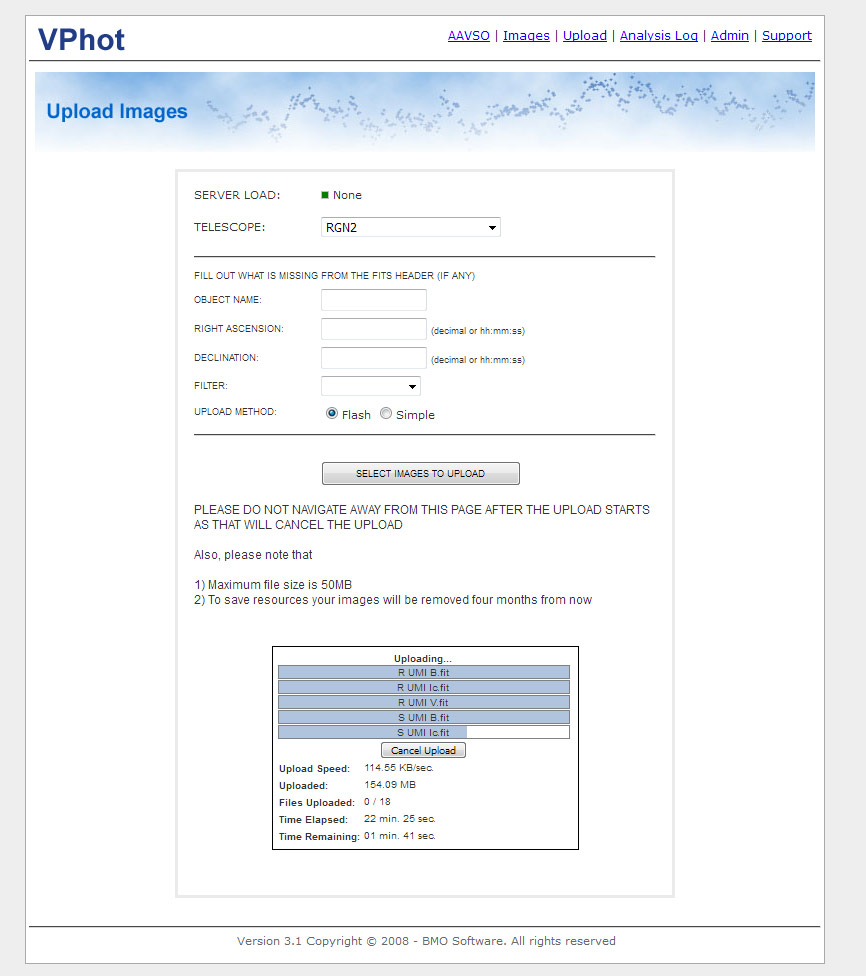This screenshot has height=976, width=866.
Task: Open the Analysis Log page
Action: pos(658,36)
